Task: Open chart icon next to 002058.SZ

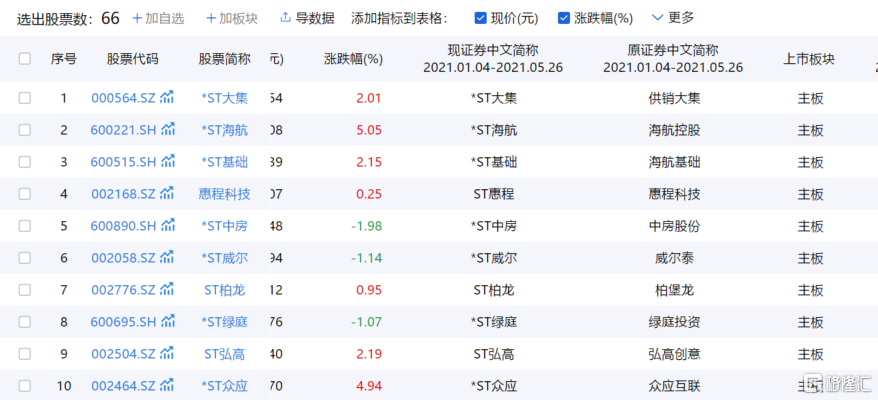Action: click(167, 257)
